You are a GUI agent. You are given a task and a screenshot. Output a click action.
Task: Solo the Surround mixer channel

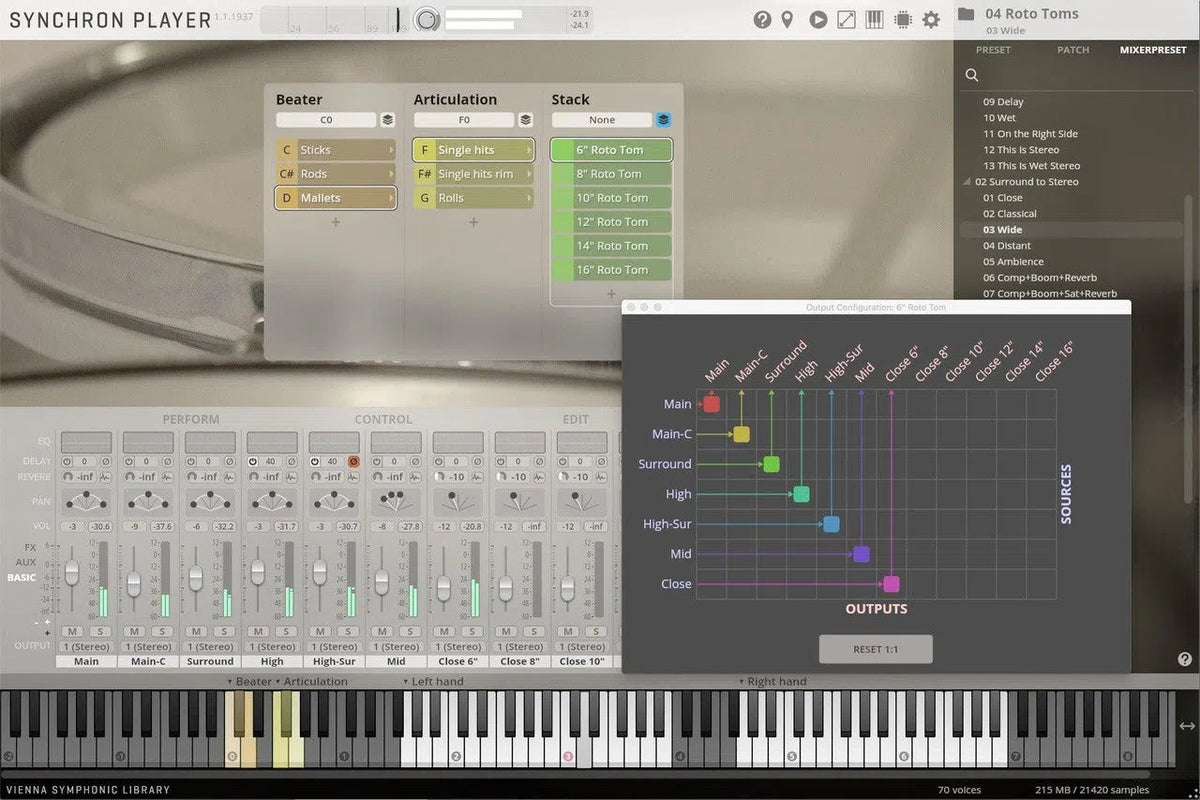(x=224, y=631)
